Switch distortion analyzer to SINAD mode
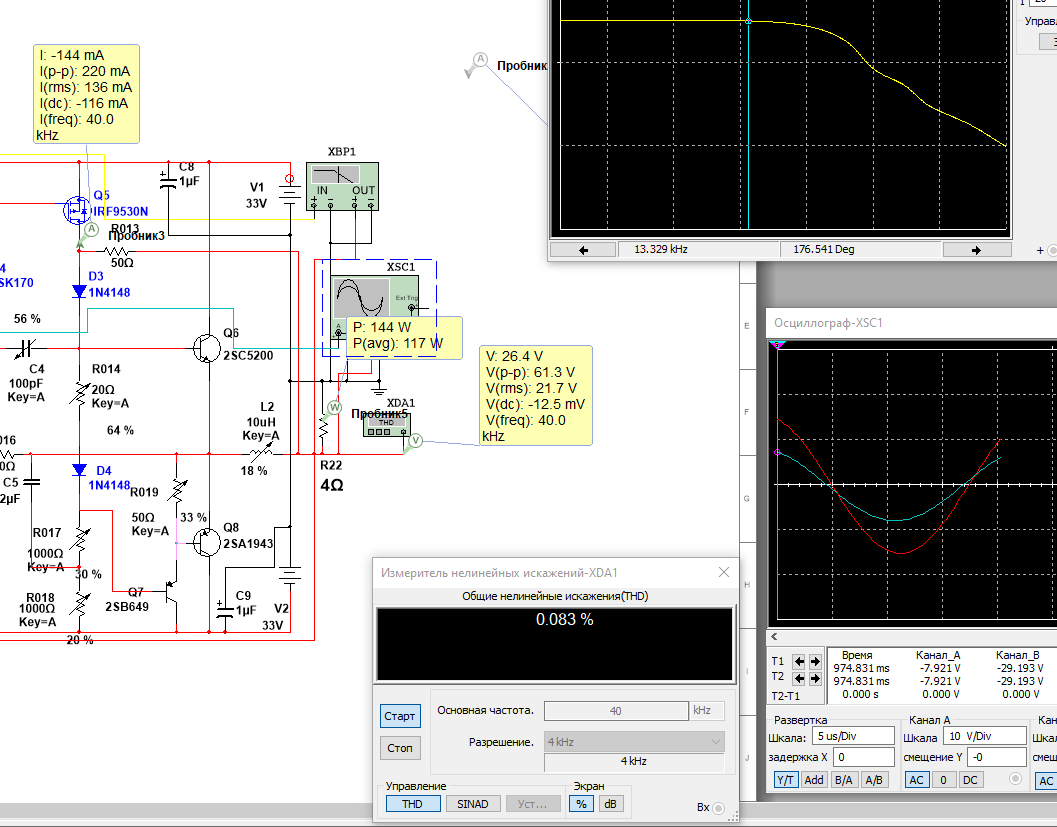This screenshot has height=827, width=1057. tap(473, 803)
